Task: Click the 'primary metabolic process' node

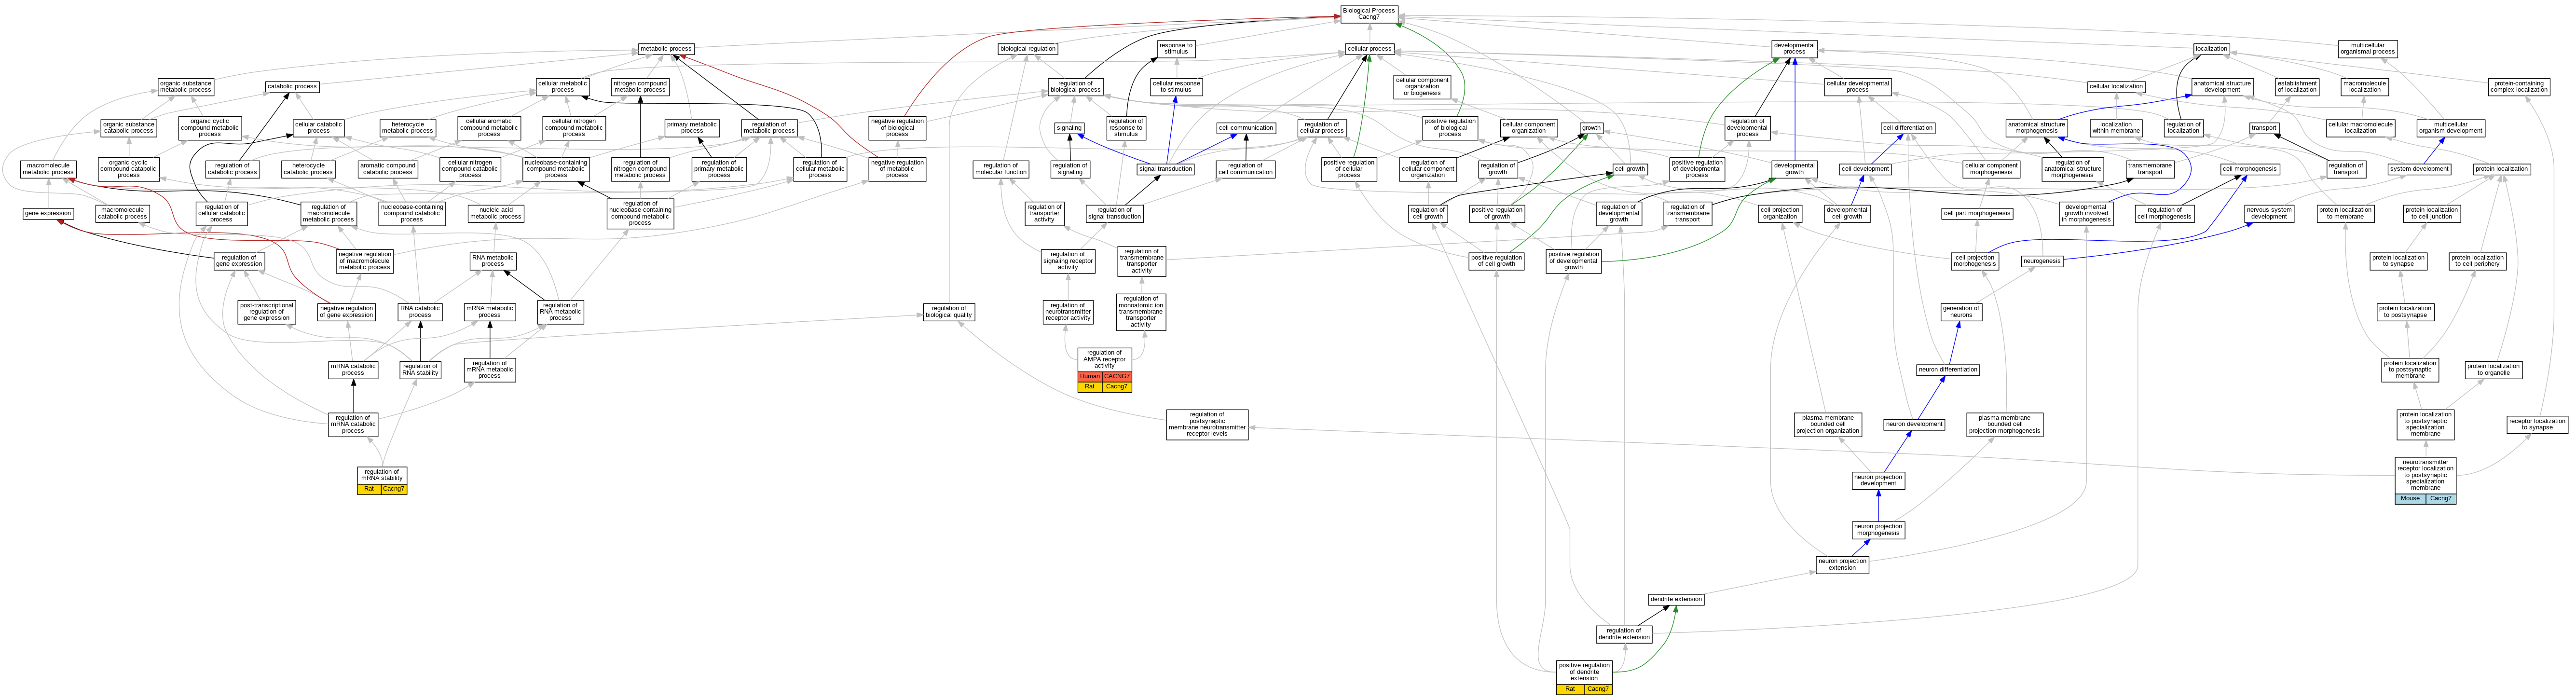Action: [x=692, y=128]
